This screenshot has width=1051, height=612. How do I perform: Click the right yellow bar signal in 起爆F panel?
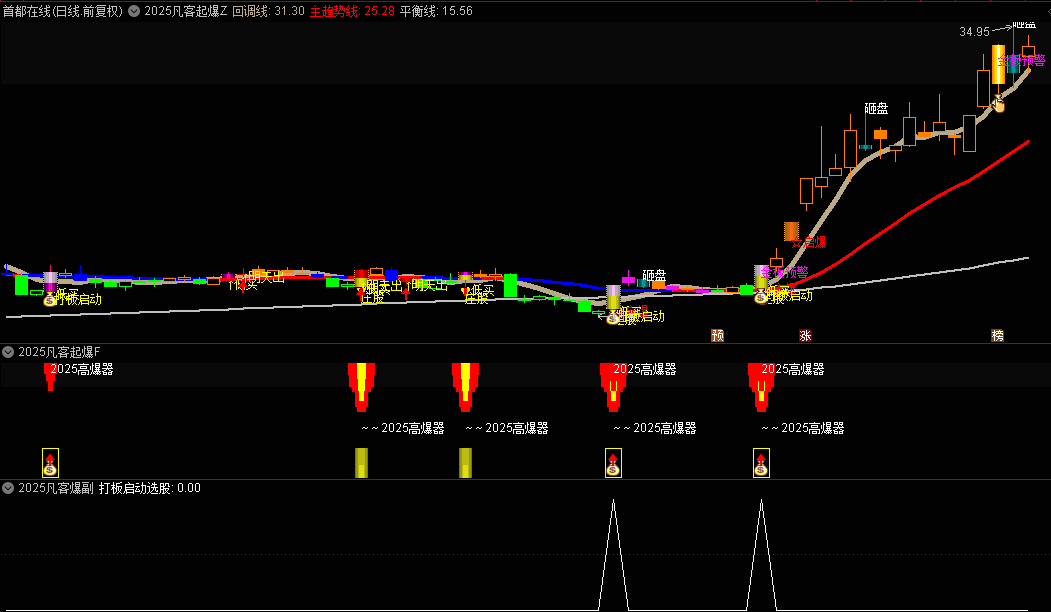[465, 463]
